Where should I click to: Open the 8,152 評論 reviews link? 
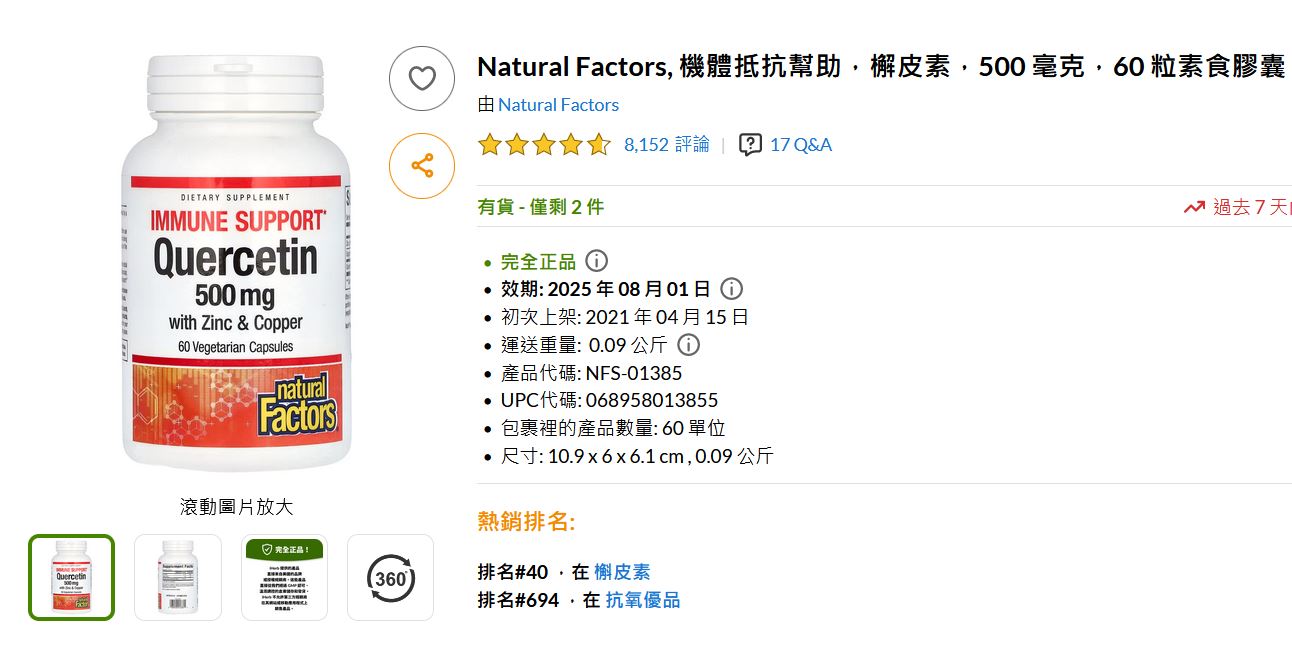[x=666, y=145]
